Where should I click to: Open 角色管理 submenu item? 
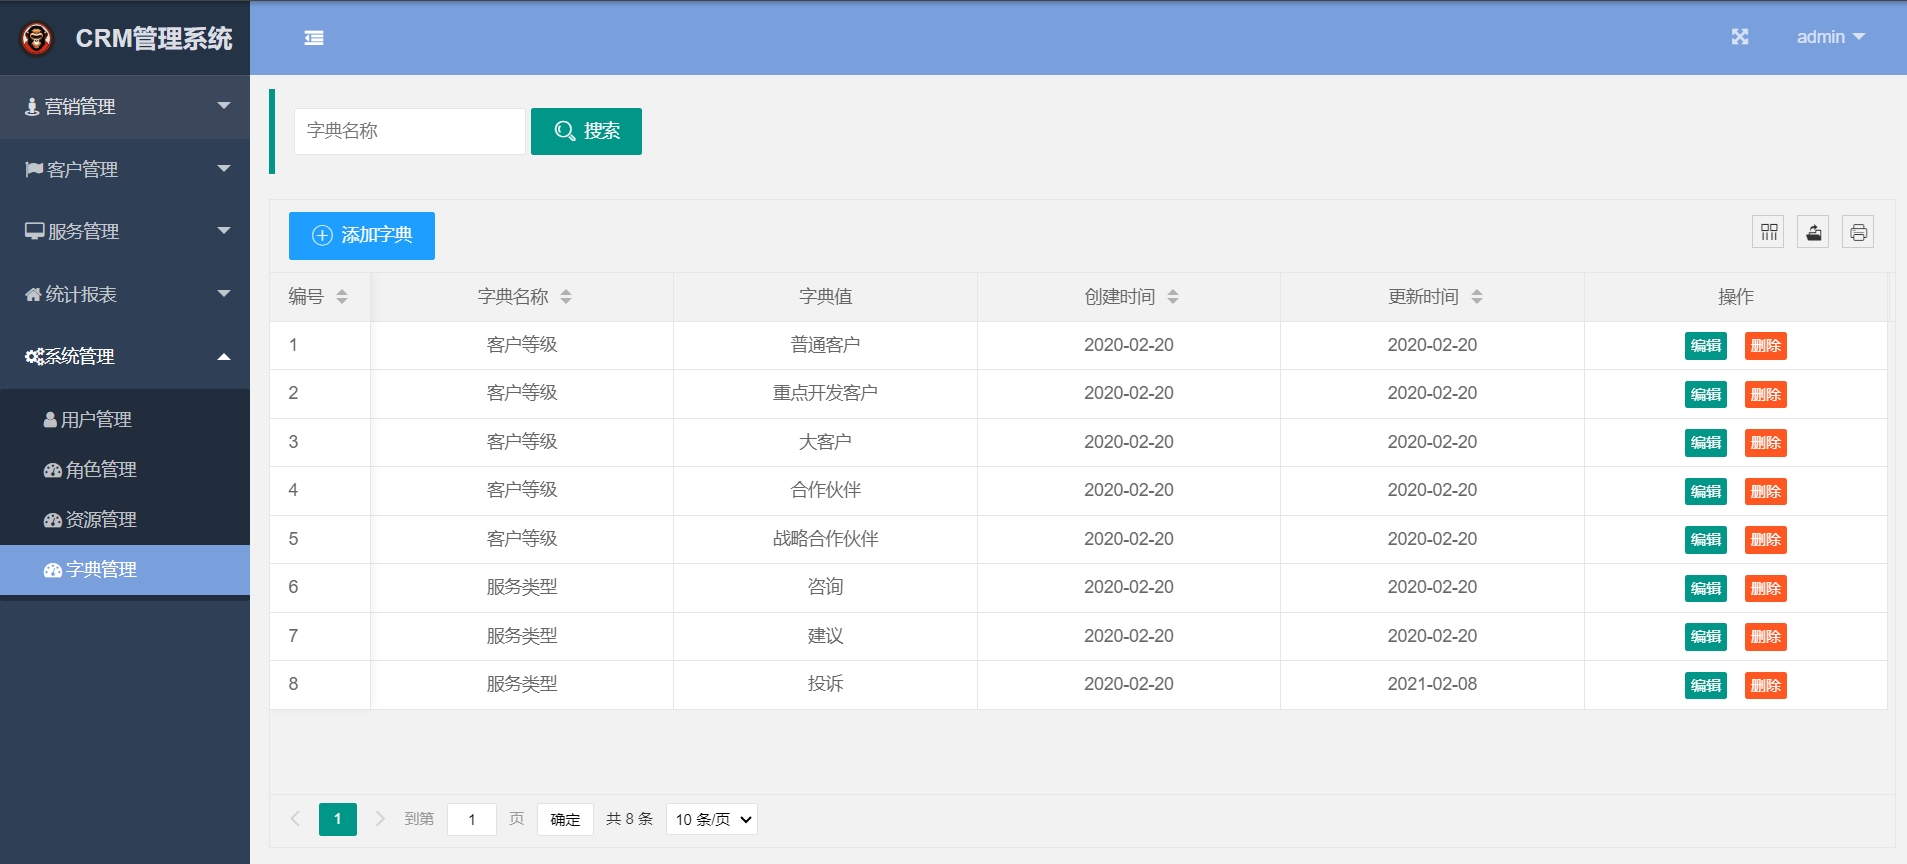pyautogui.click(x=125, y=470)
